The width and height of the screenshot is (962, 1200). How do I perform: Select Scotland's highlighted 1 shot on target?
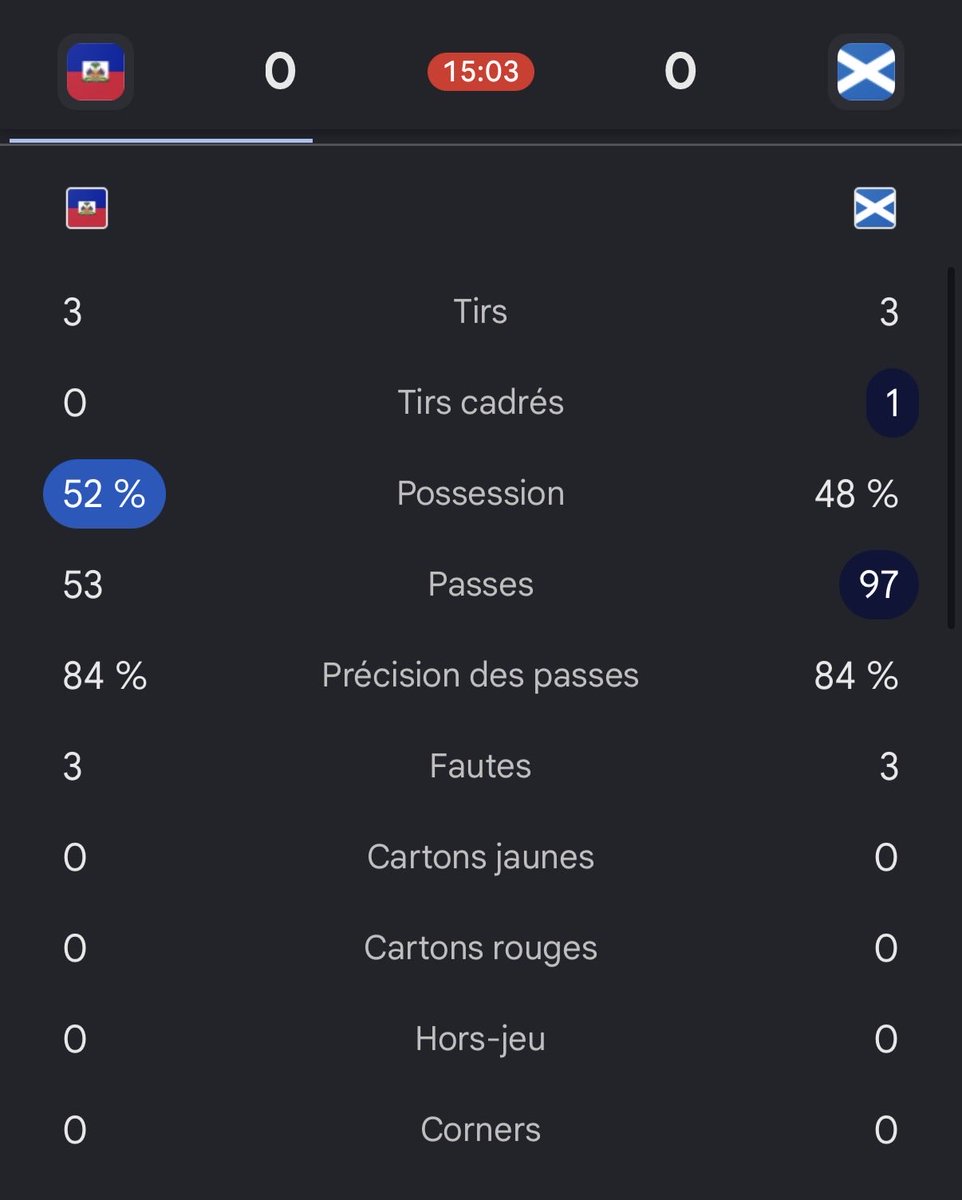892,403
